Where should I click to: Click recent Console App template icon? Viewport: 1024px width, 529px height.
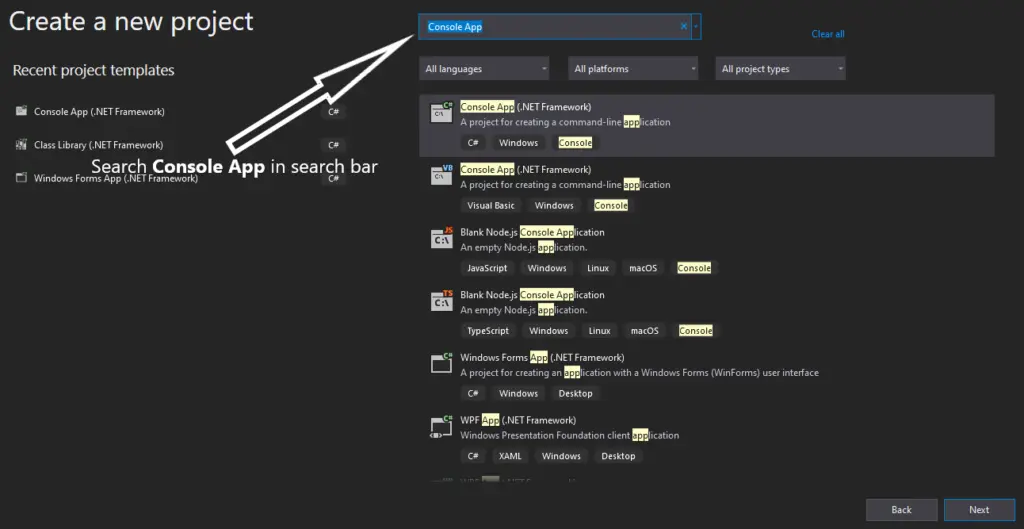tap(22, 111)
